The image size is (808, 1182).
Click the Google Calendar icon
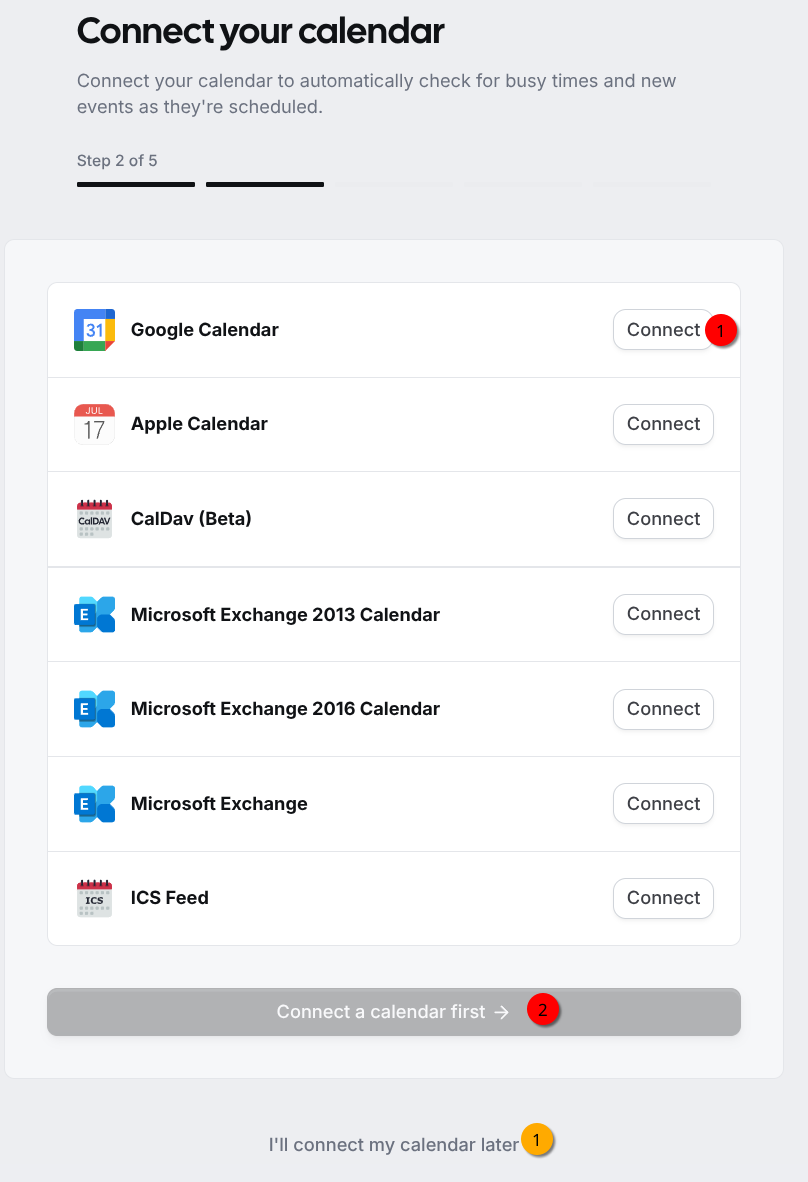coord(94,330)
